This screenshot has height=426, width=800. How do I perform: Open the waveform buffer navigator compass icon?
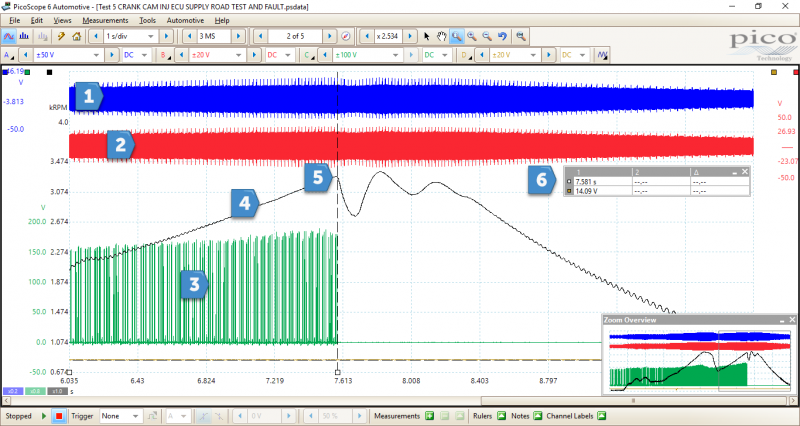click(x=345, y=36)
